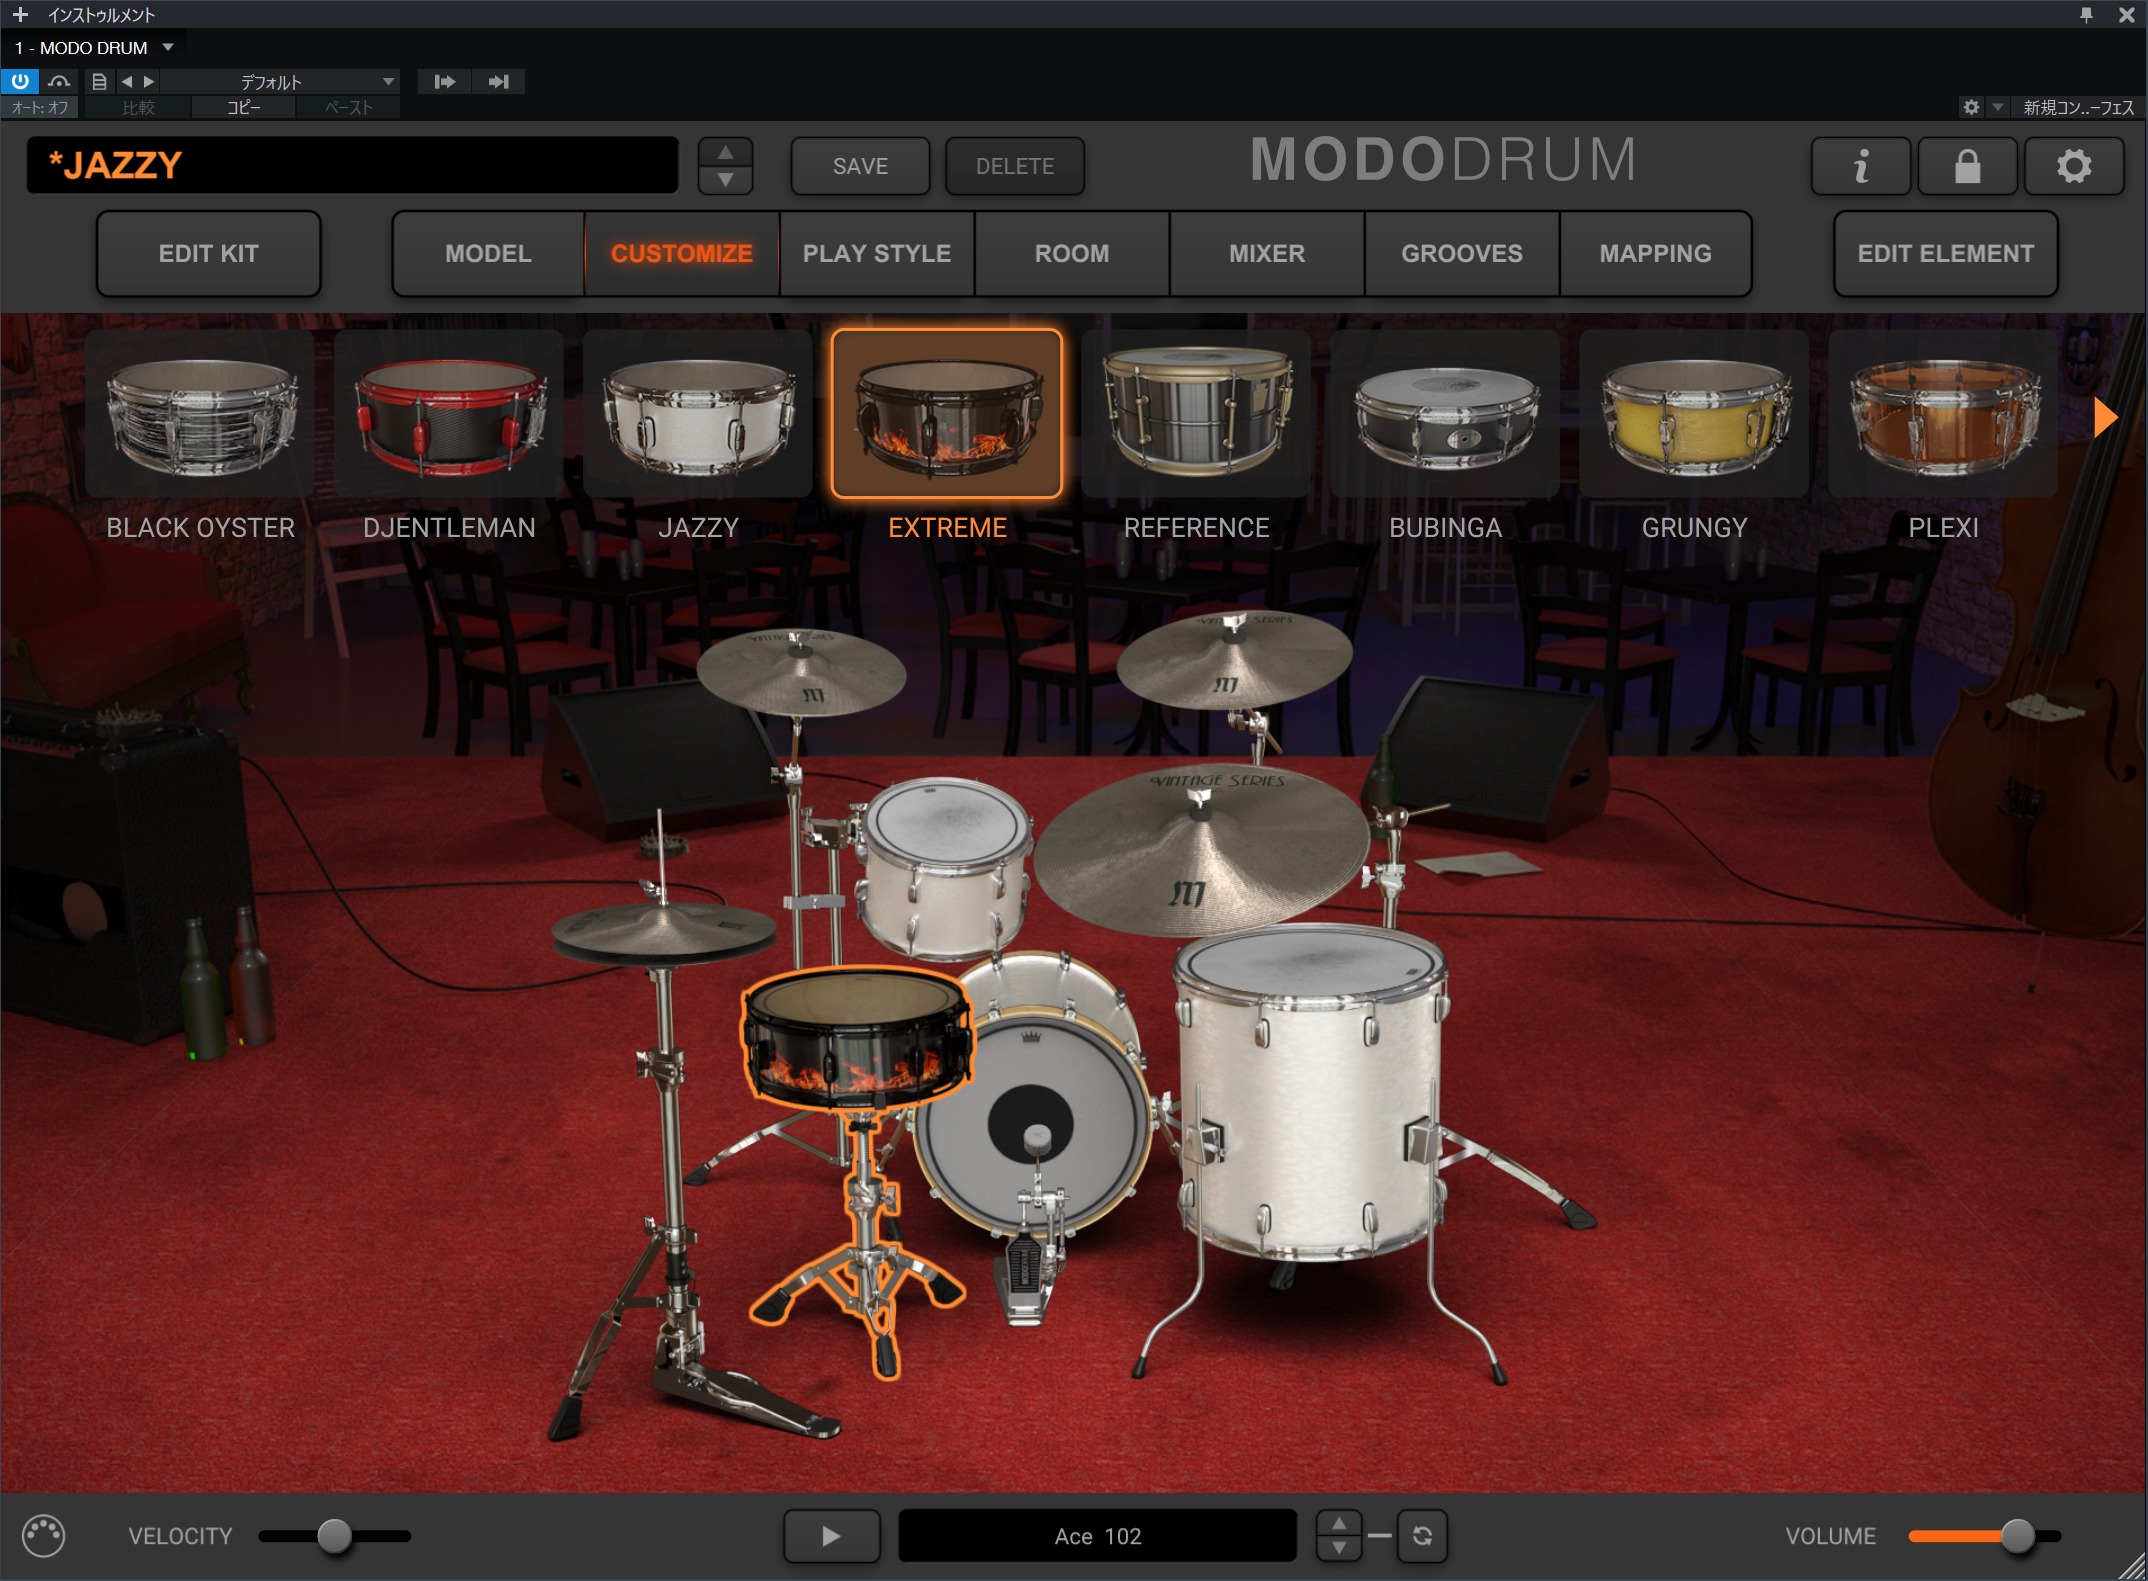Expand the control surface dropdown arrow
2148x1581 pixels.
coord(1997,107)
